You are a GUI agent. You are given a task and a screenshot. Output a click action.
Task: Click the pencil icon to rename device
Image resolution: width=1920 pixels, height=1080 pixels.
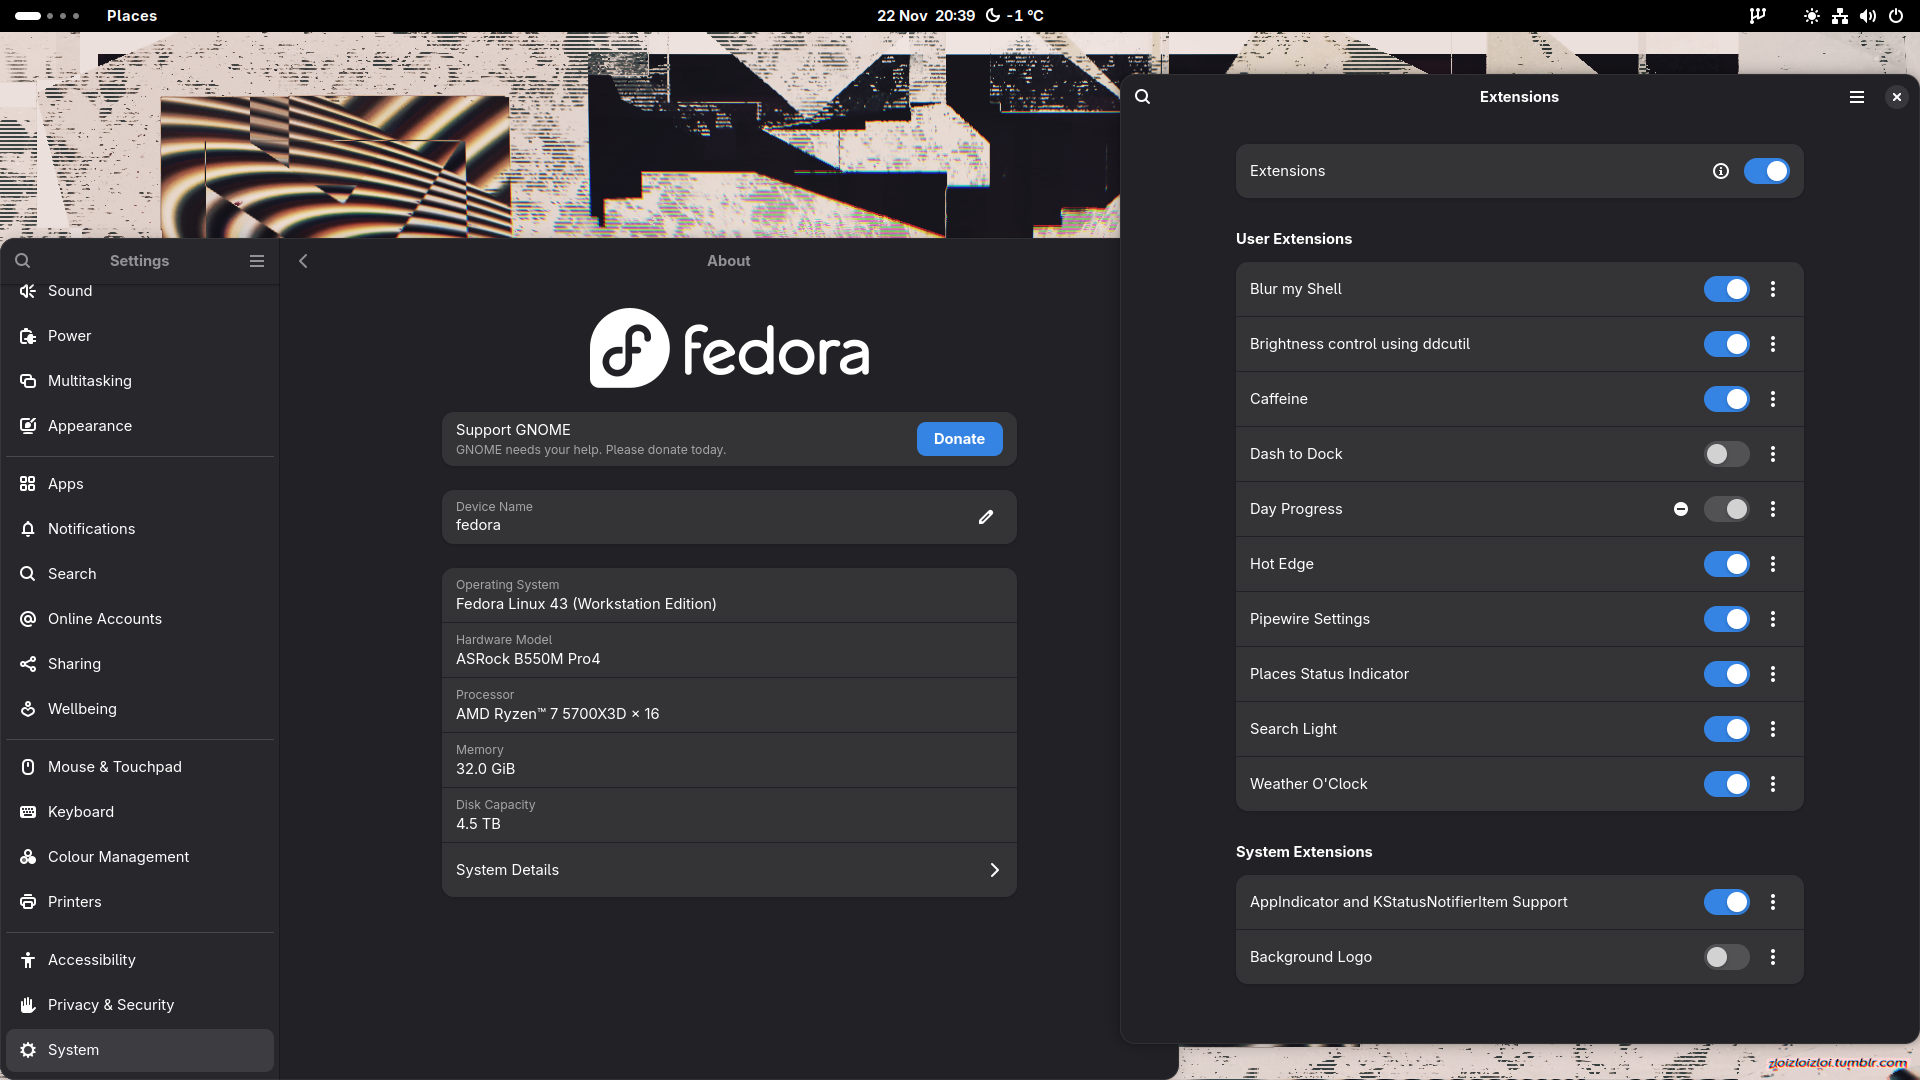pyautogui.click(x=986, y=517)
